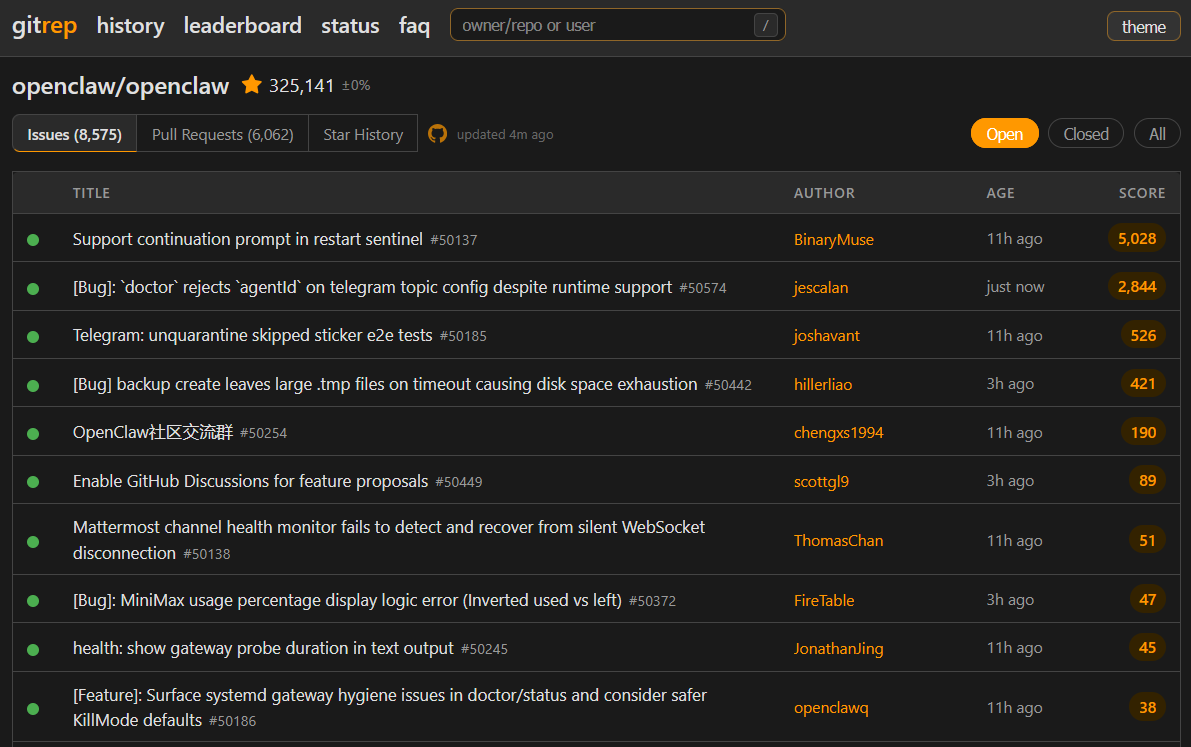The height and width of the screenshot is (747, 1191).
Task: Open Surface systemd gateway hygiene feature issue
Action: click(390, 707)
